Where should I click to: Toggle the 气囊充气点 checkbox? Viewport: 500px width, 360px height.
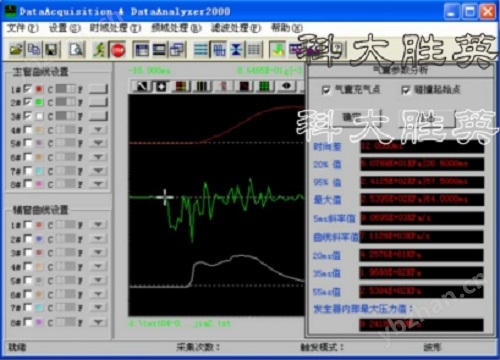pos(326,90)
